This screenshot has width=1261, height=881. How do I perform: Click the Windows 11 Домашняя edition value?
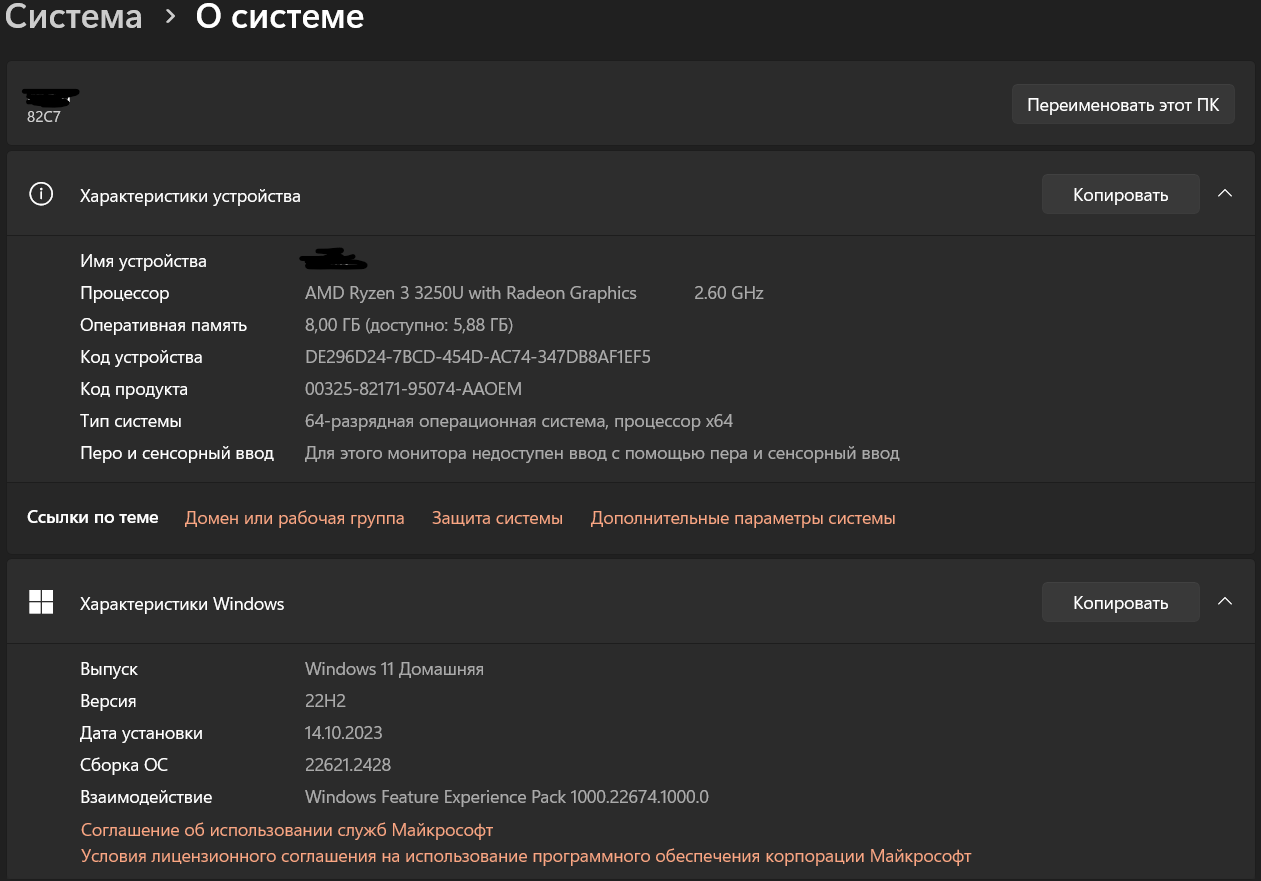(x=394, y=669)
